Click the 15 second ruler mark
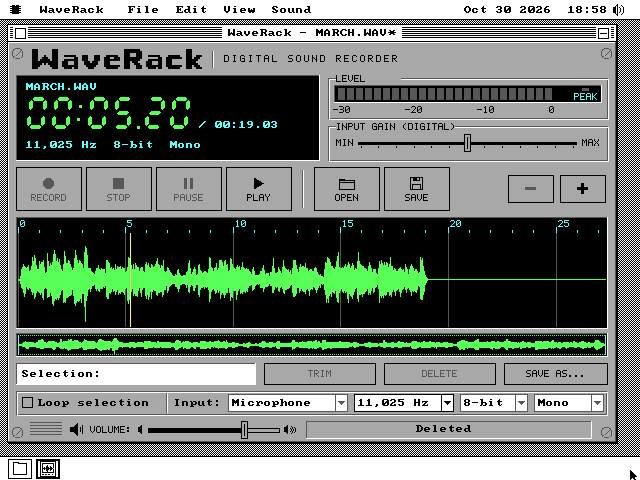 coord(348,224)
